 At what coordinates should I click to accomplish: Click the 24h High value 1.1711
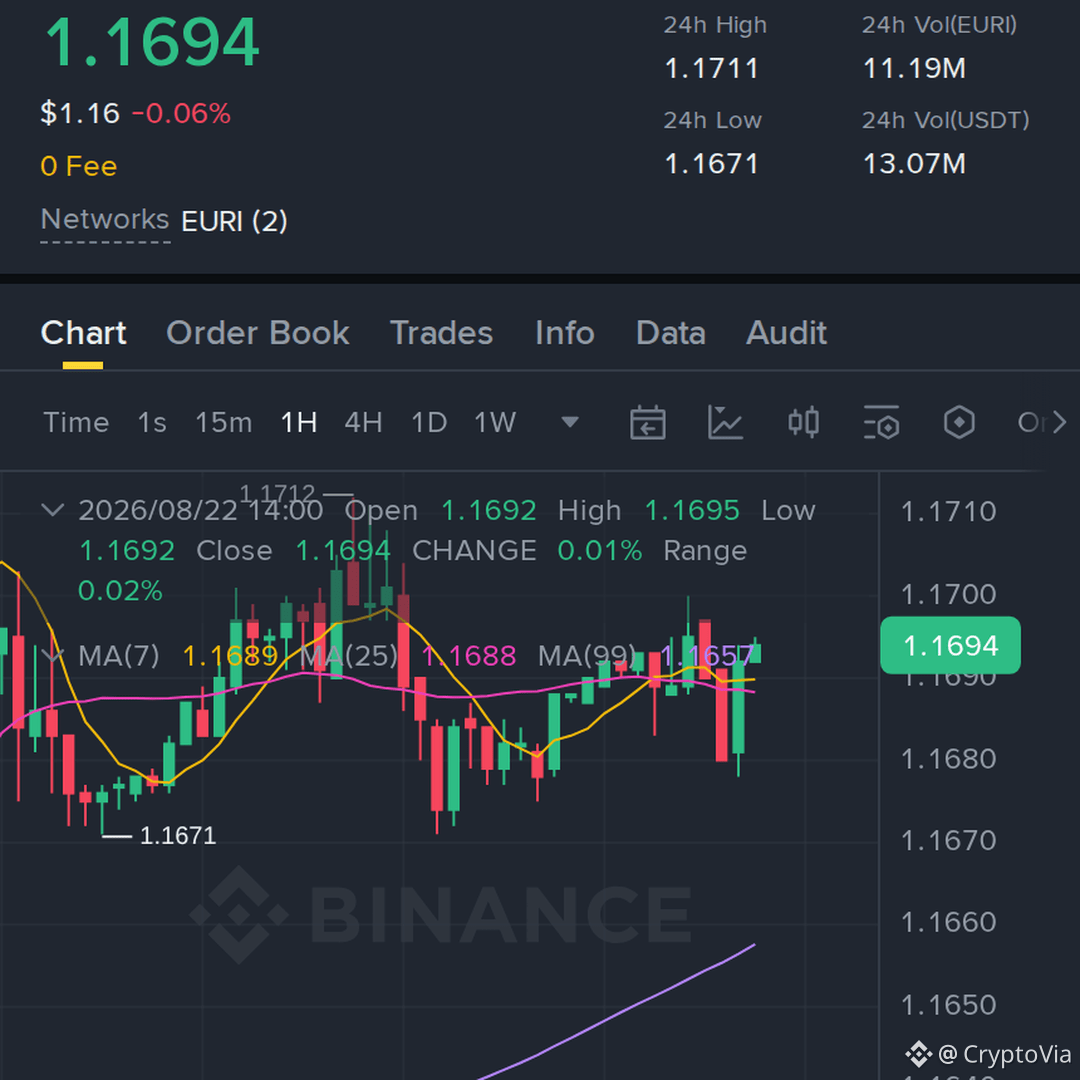pos(712,69)
